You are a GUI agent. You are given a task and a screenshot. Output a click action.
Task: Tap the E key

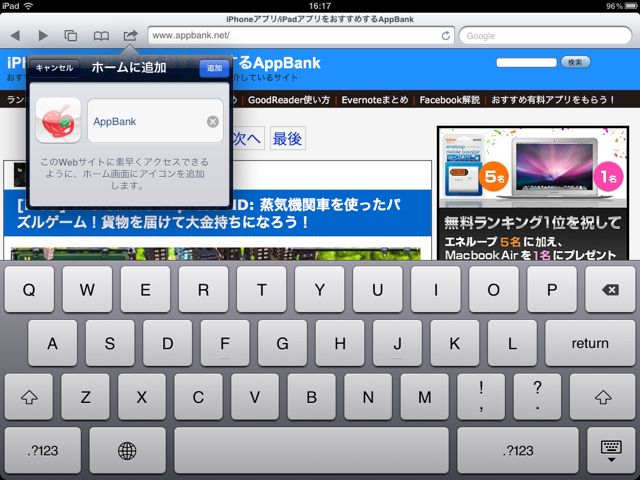coord(145,289)
